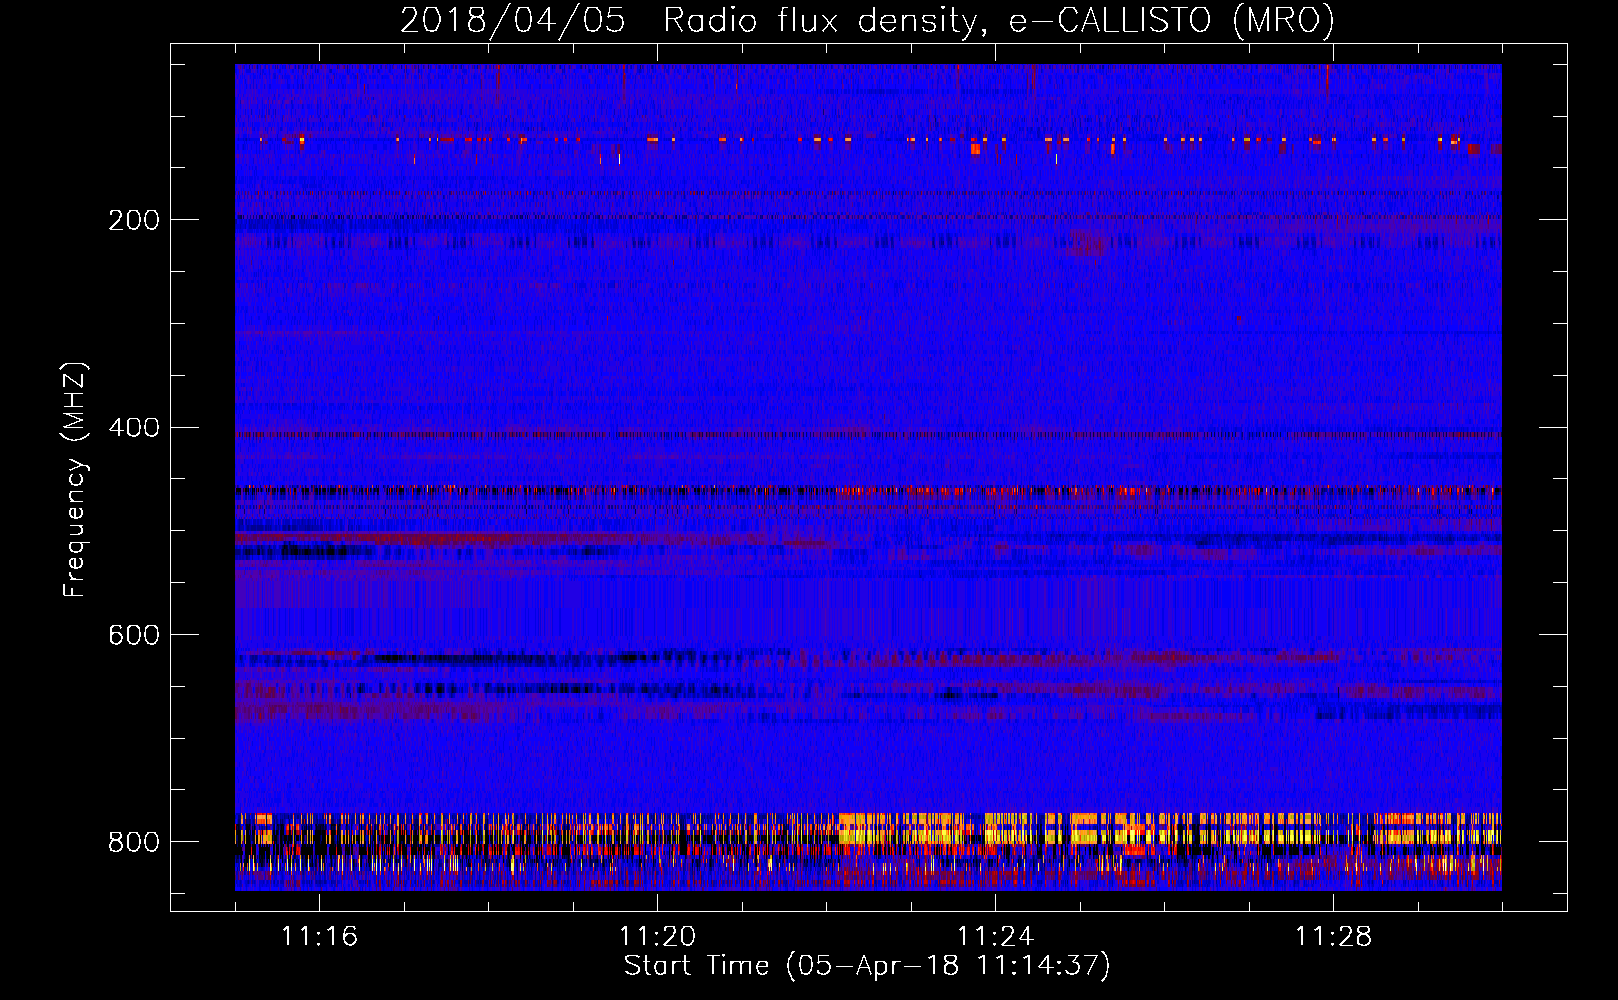
Task: Click the 'Start Time (05-Apr-18 11:14:37)' label
Action: 867,966
